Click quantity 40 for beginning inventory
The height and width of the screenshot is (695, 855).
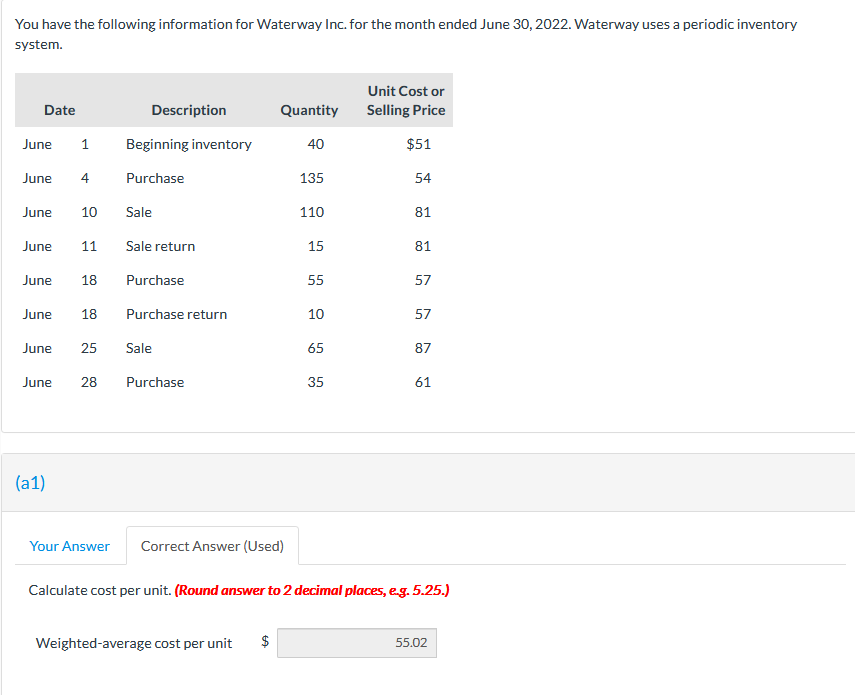click(315, 144)
